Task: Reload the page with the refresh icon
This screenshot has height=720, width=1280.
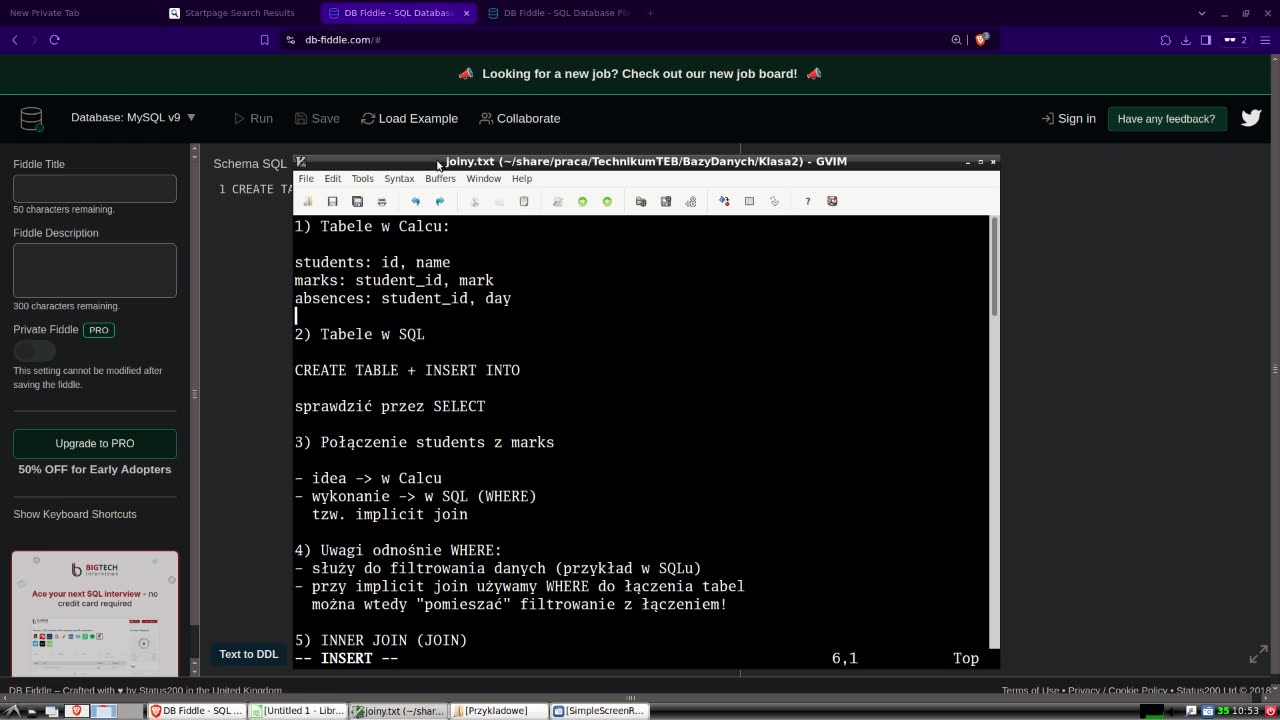Action: 54,40
